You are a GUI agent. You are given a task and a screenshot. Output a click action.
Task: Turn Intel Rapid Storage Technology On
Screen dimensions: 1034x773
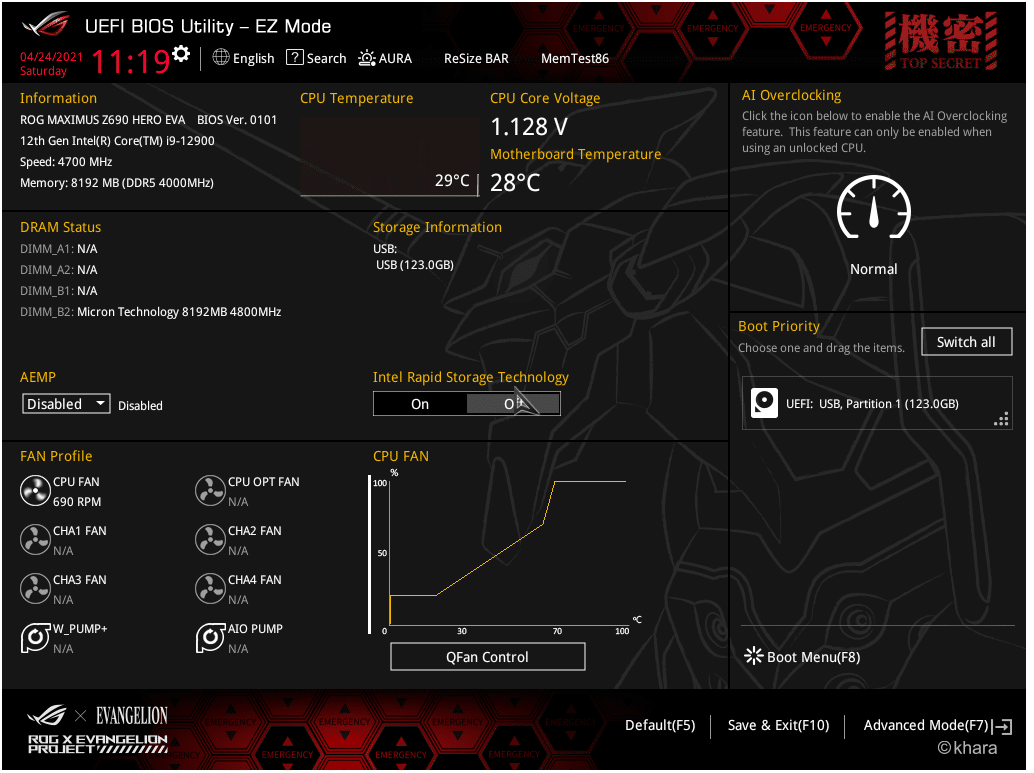(420, 404)
